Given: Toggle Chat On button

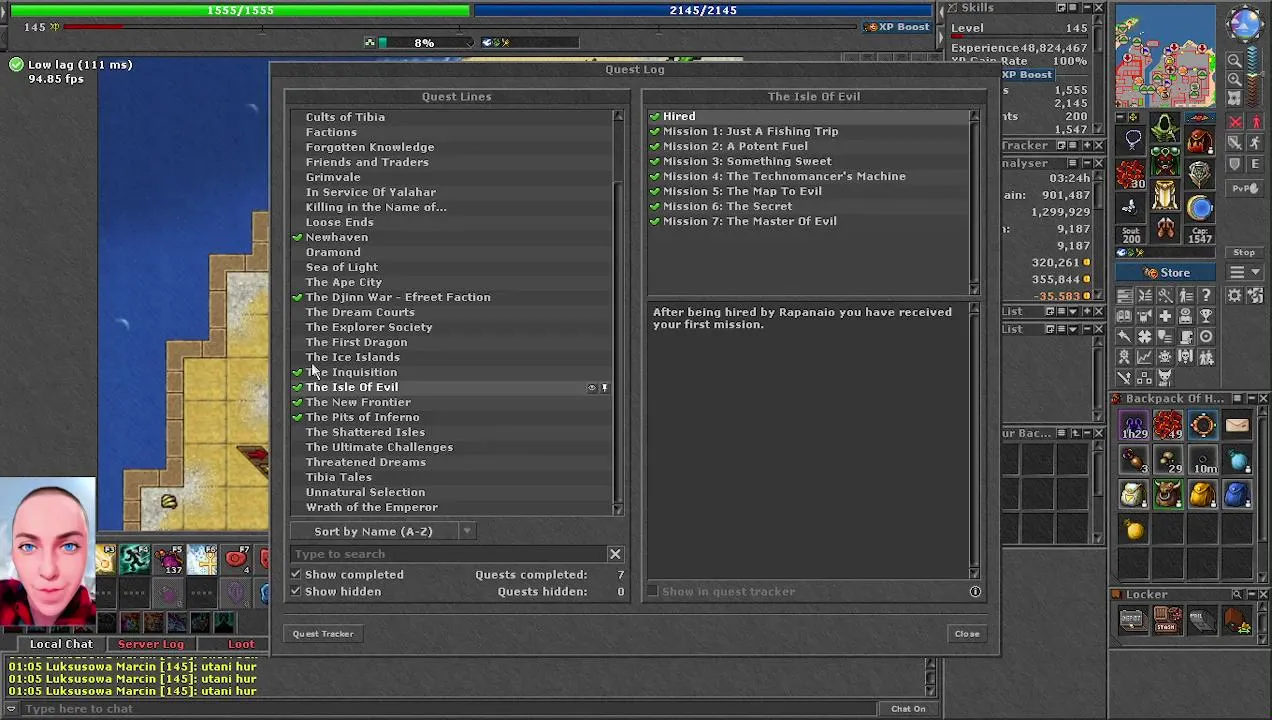Looking at the screenshot, I should (x=908, y=709).
